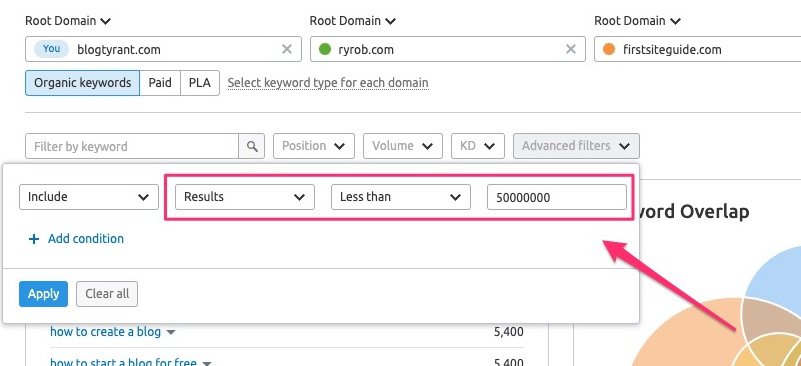Click the blogtyrant.com domain field
Image resolution: width=801 pixels, height=366 pixels.
pos(163,49)
